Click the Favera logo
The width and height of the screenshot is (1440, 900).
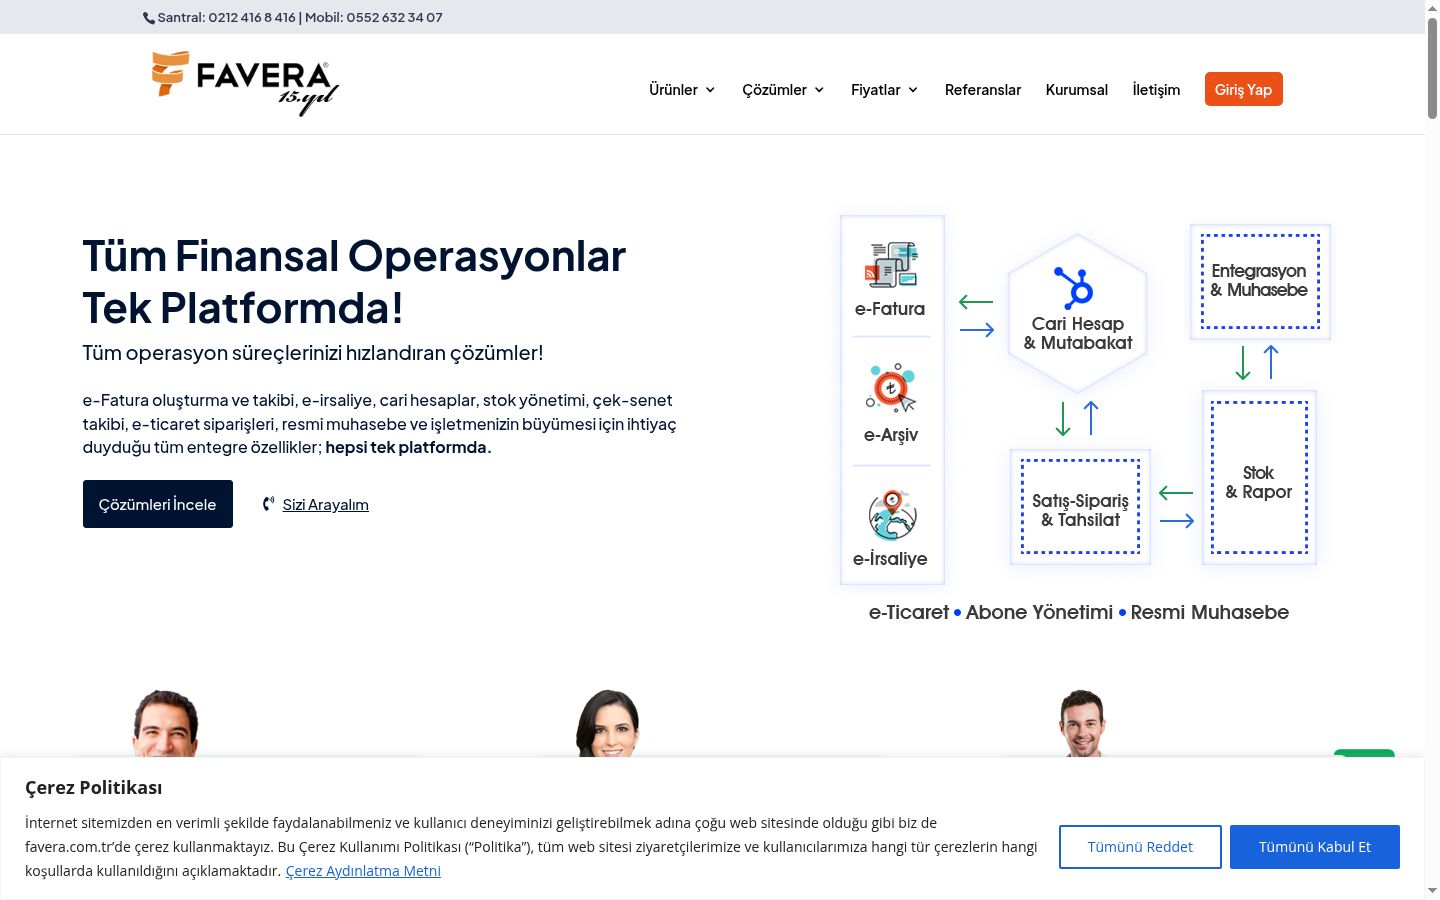pyautogui.click(x=245, y=84)
